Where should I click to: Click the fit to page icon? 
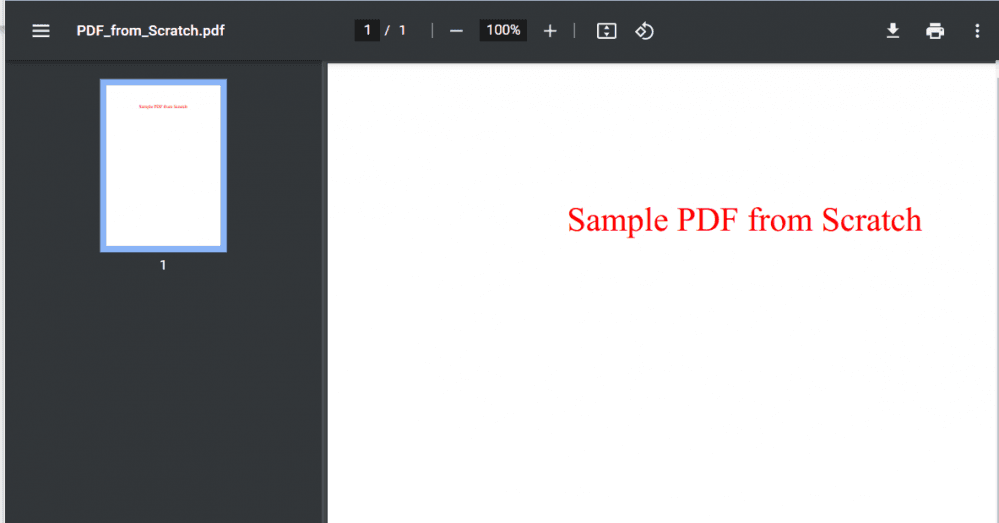[606, 31]
